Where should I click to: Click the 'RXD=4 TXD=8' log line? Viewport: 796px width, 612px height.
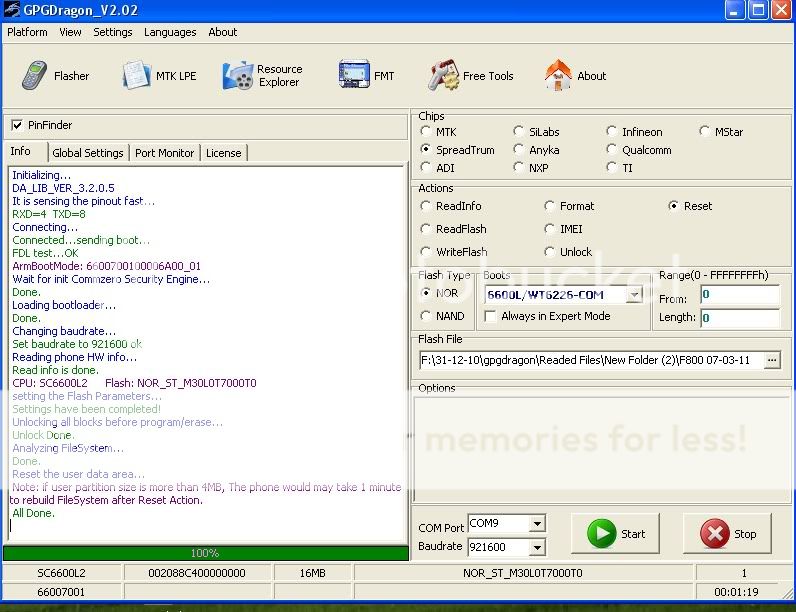click(49, 214)
